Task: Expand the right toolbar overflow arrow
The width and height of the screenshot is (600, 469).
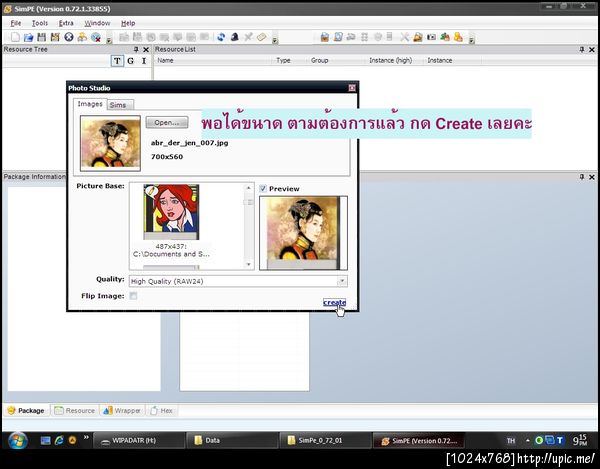Action: click(472, 39)
